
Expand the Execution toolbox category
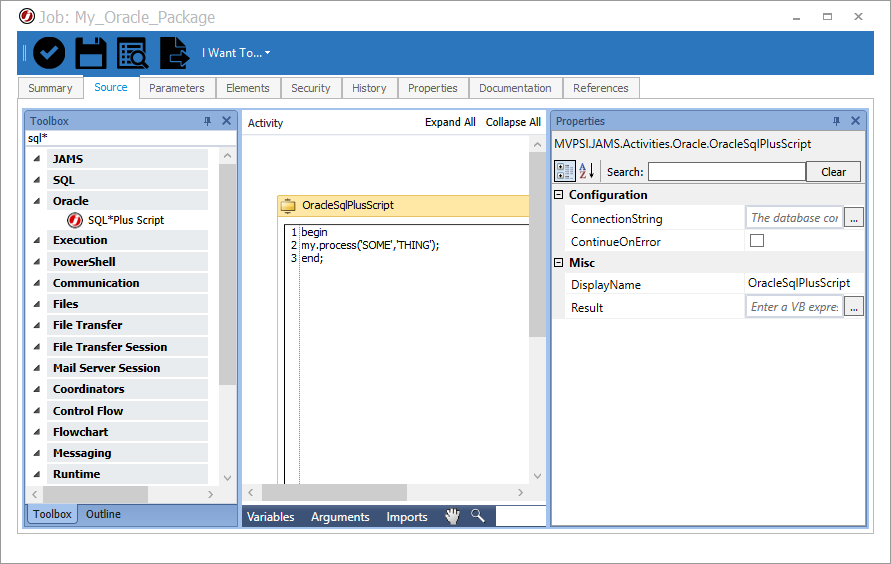pos(36,240)
